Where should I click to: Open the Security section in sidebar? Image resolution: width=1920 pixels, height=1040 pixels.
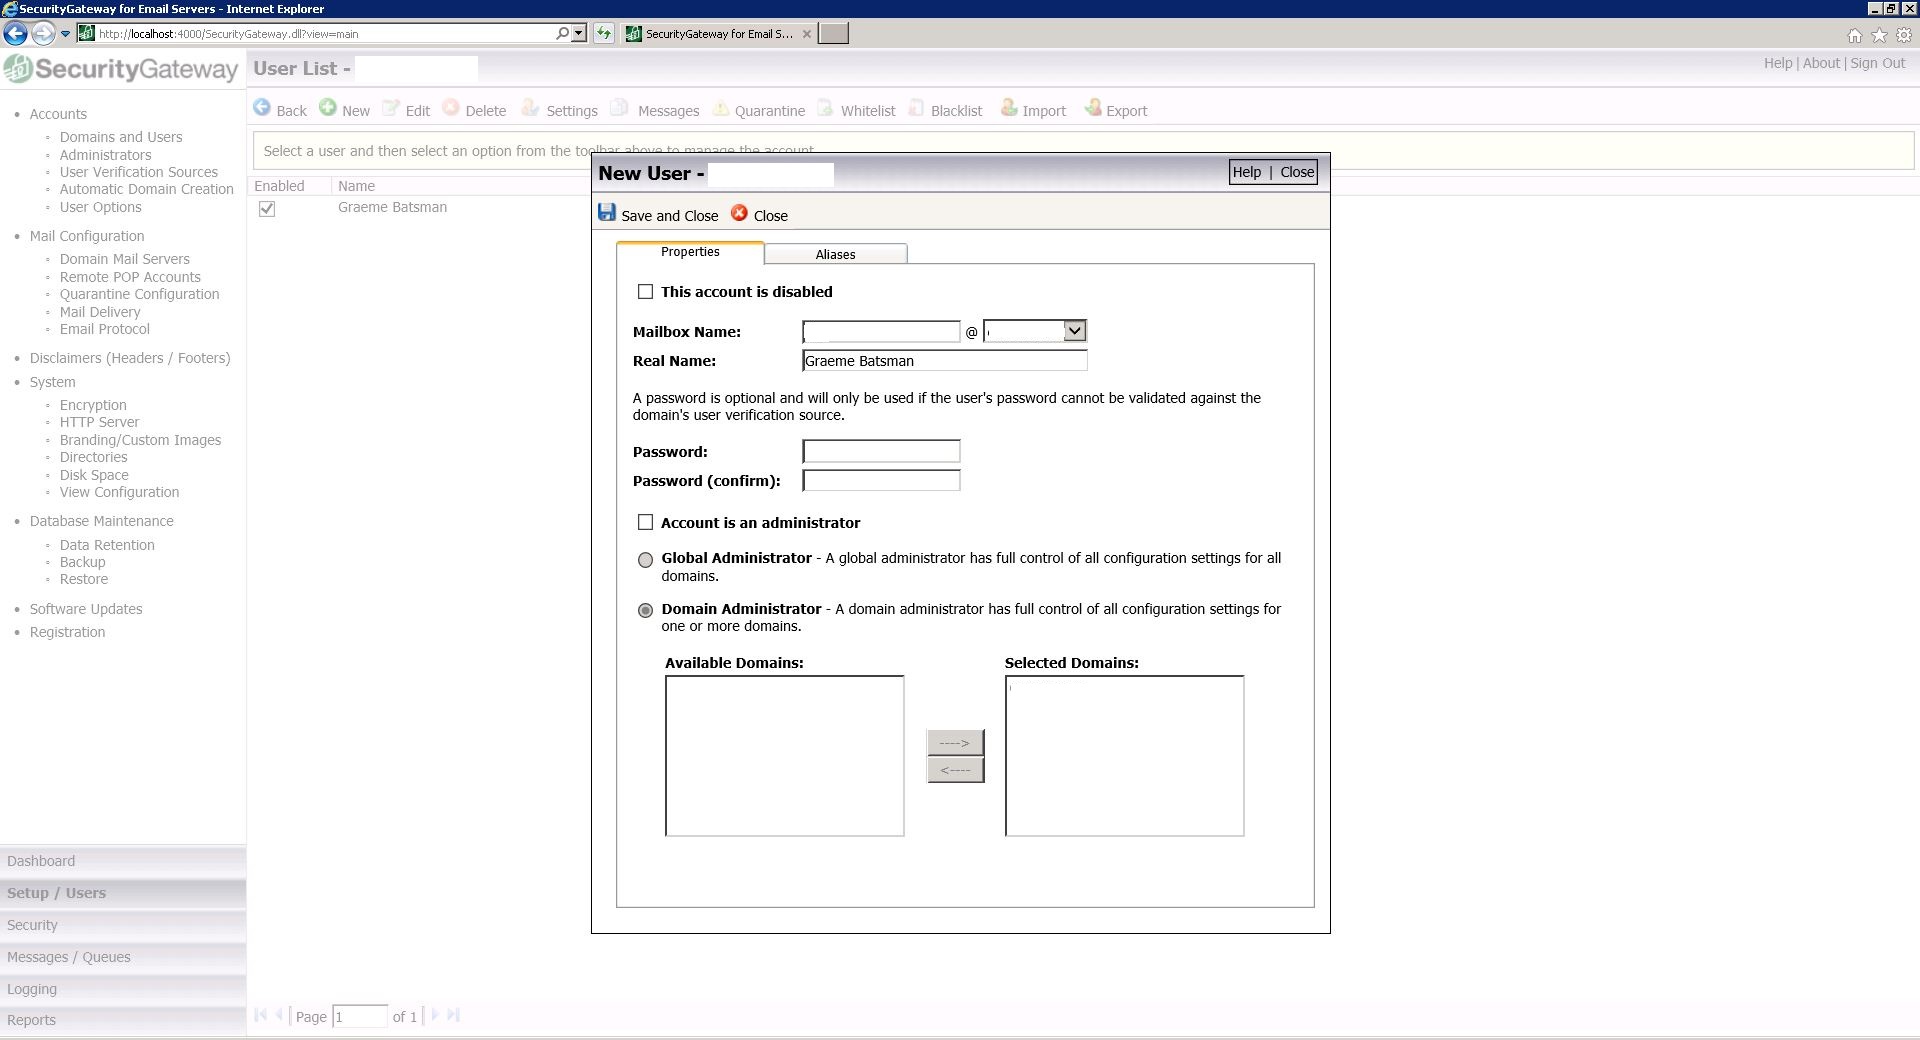(32, 925)
